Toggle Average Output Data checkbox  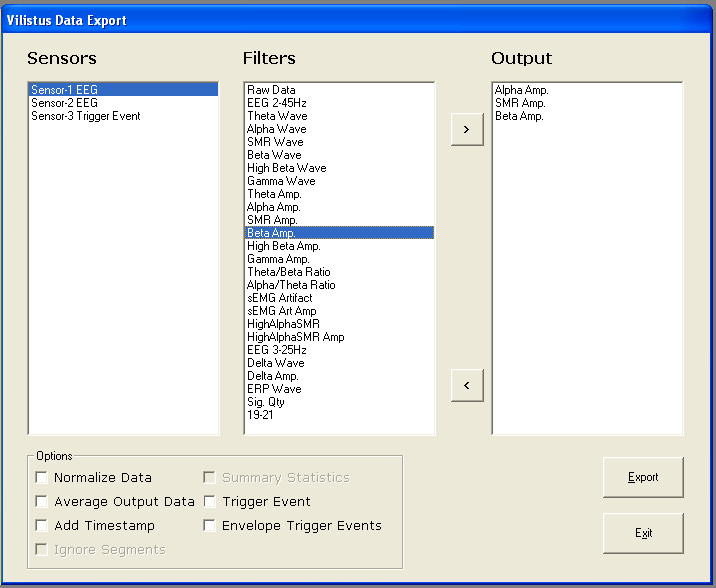click(42, 502)
